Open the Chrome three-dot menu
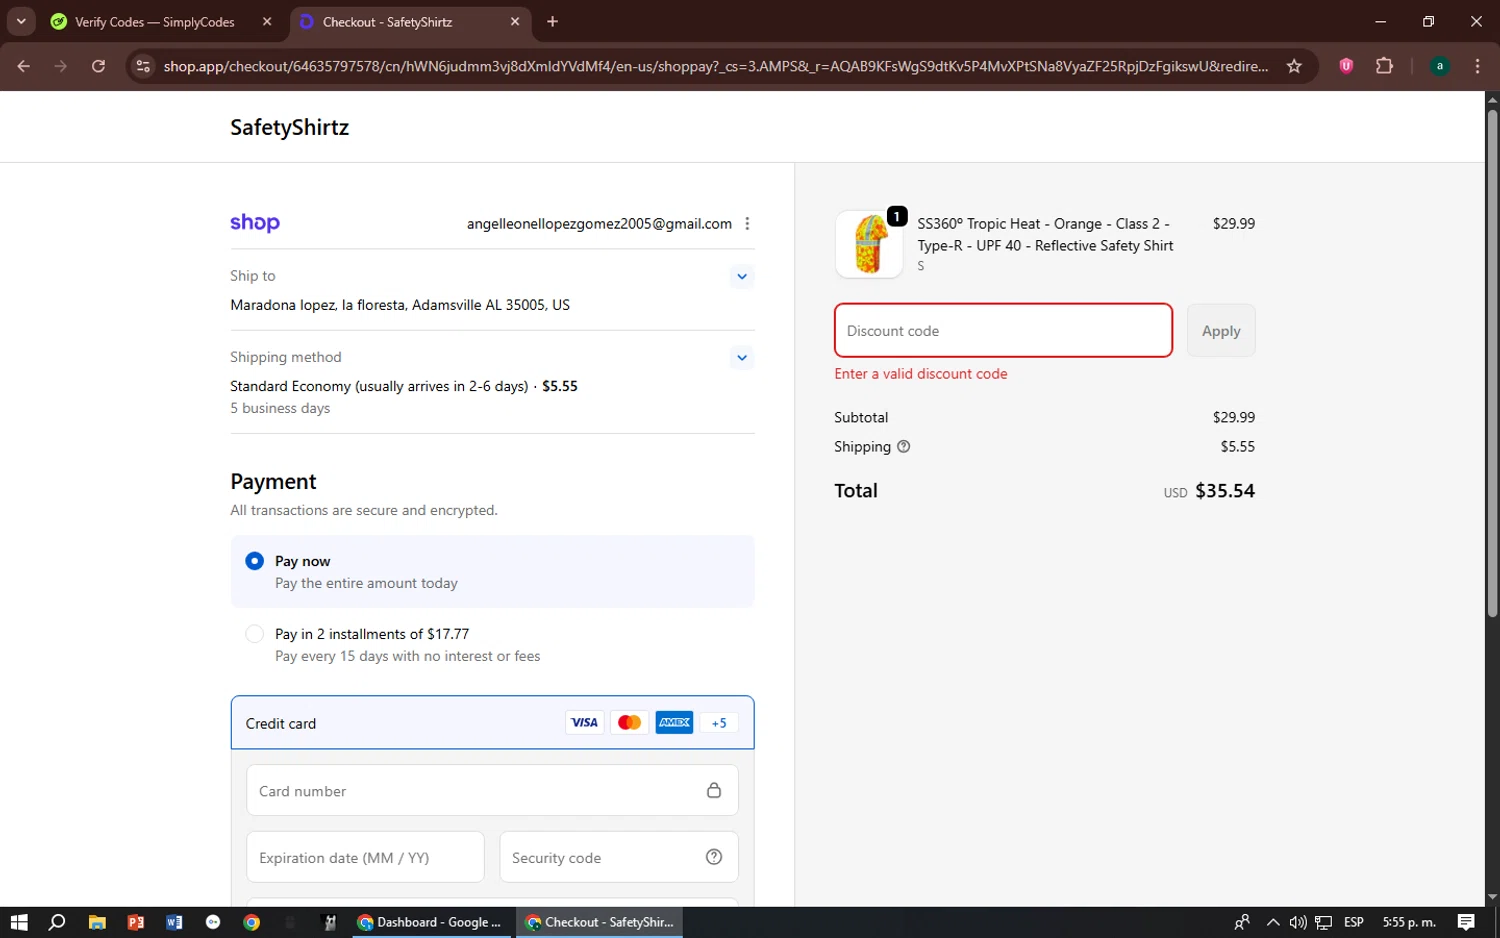 pyautogui.click(x=1477, y=66)
